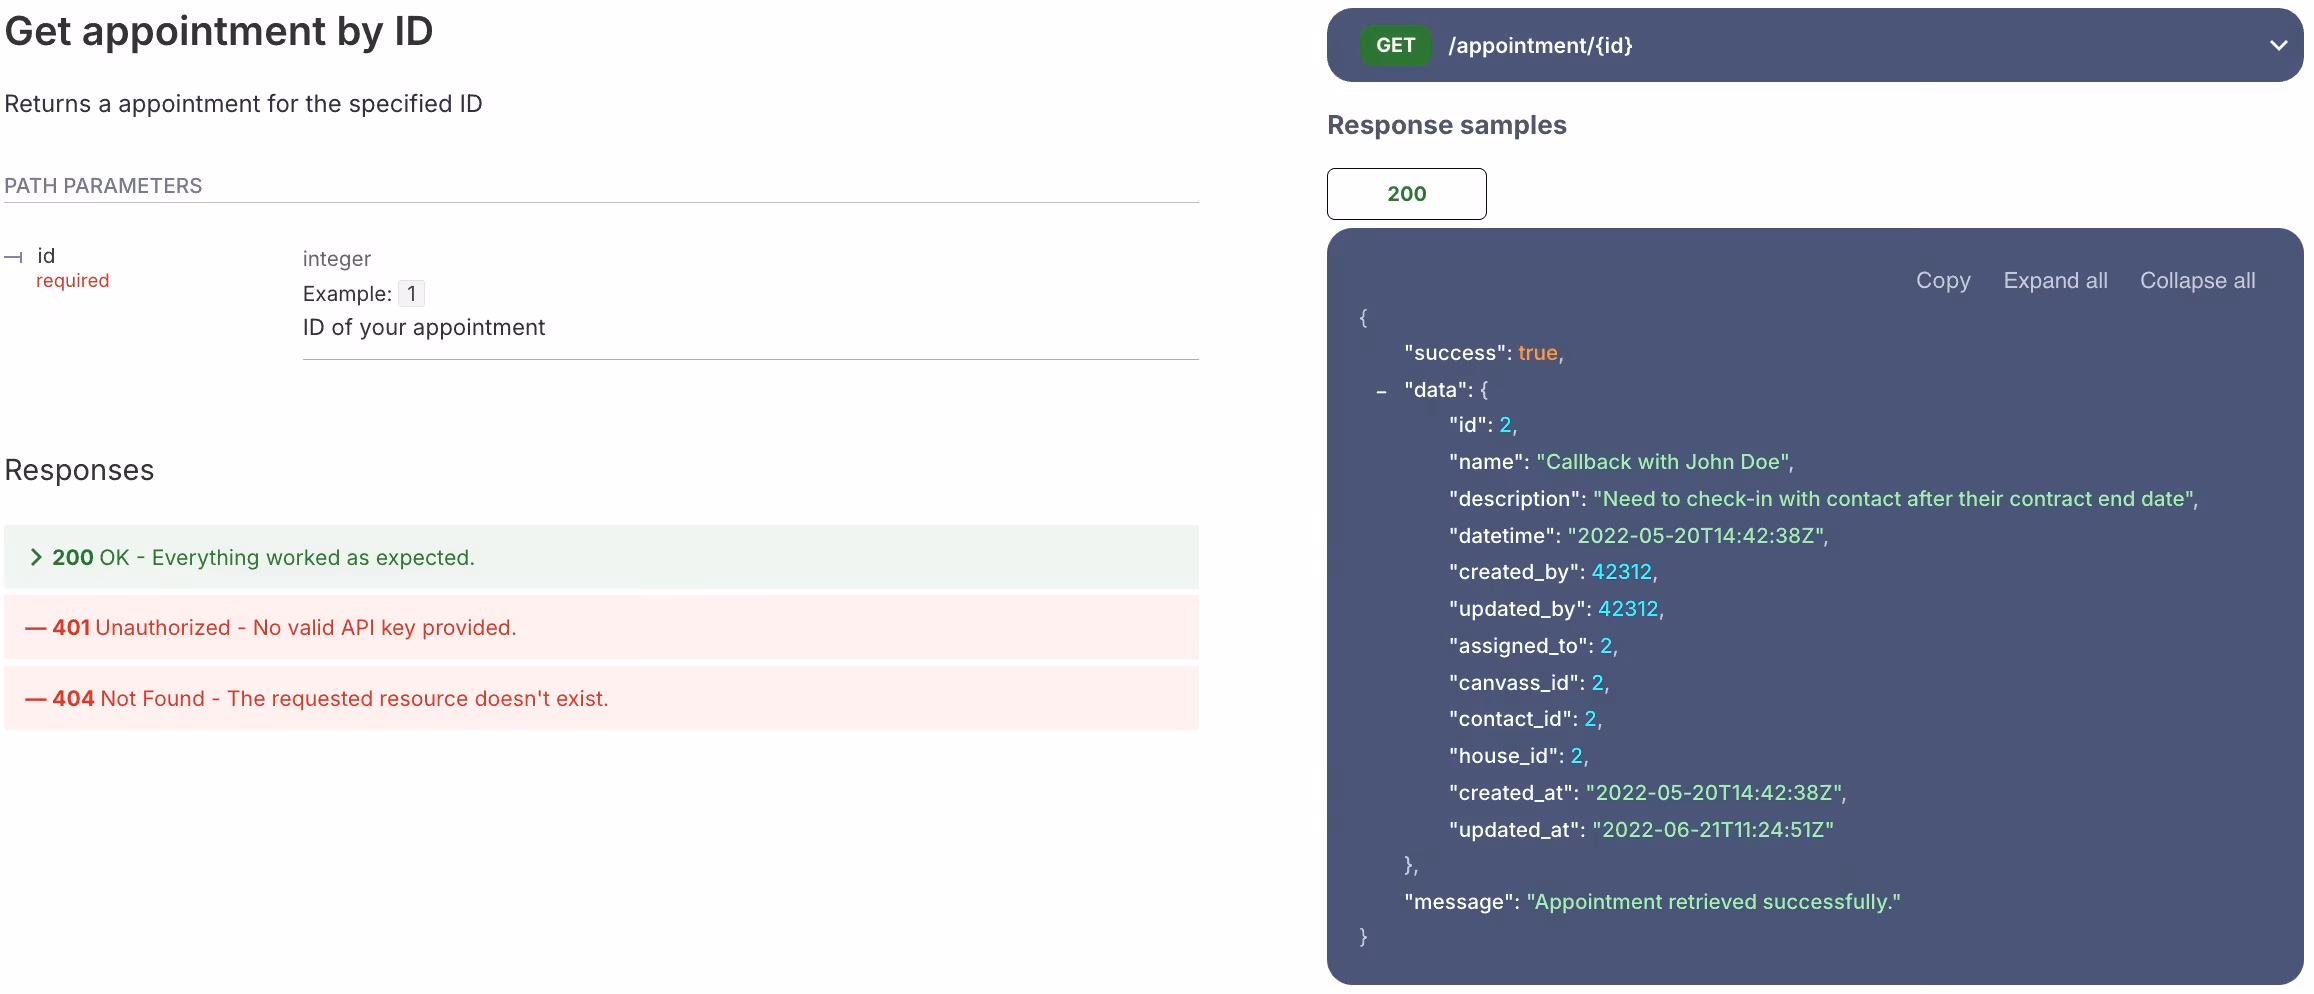Click the id path parameter name
Viewport: 2314px width, 994px height.
pyautogui.click(x=46, y=256)
